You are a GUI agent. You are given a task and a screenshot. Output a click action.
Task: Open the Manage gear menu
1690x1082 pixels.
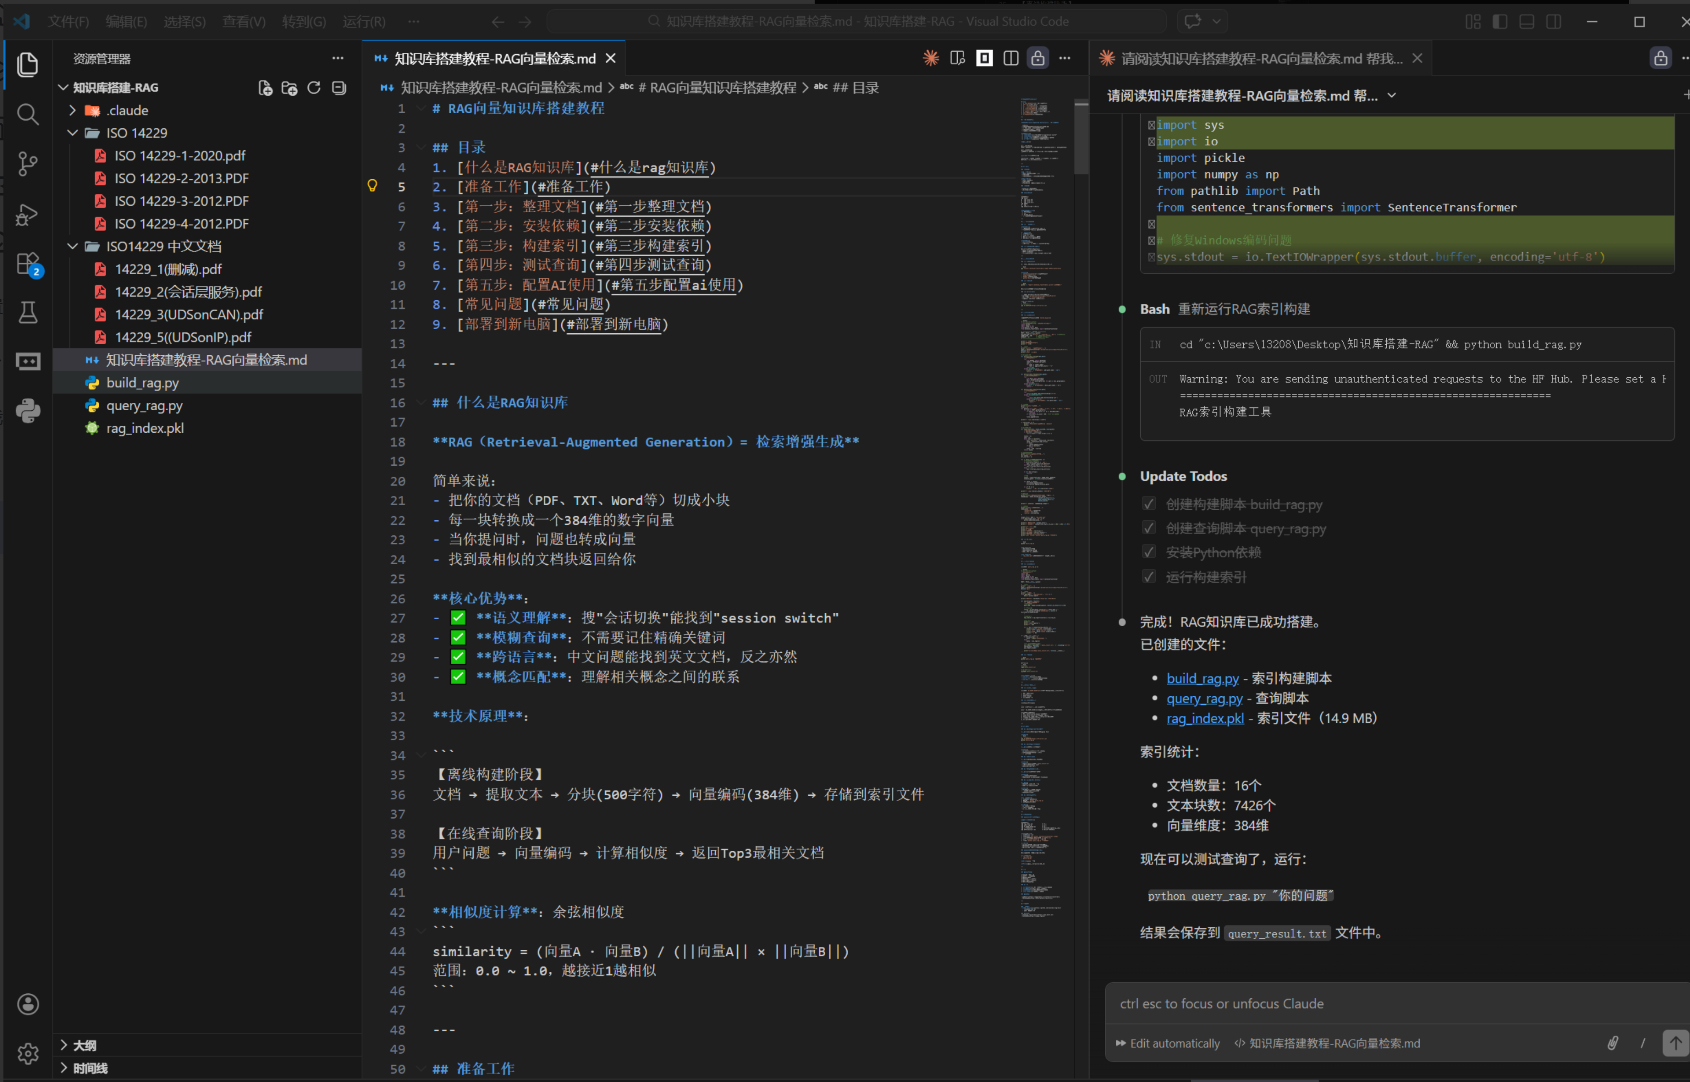pyautogui.click(x=28, y=1053)
